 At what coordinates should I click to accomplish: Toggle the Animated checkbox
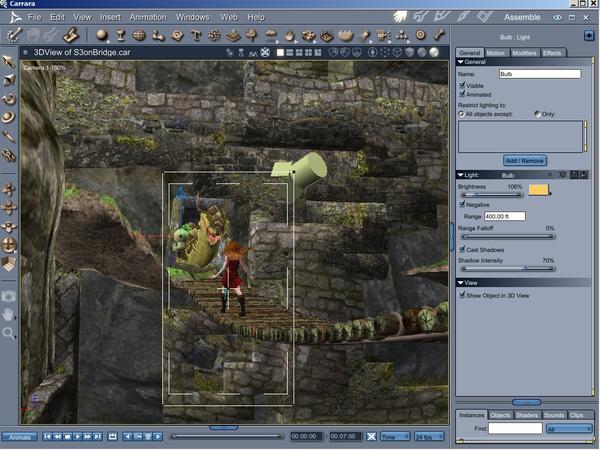462,94
